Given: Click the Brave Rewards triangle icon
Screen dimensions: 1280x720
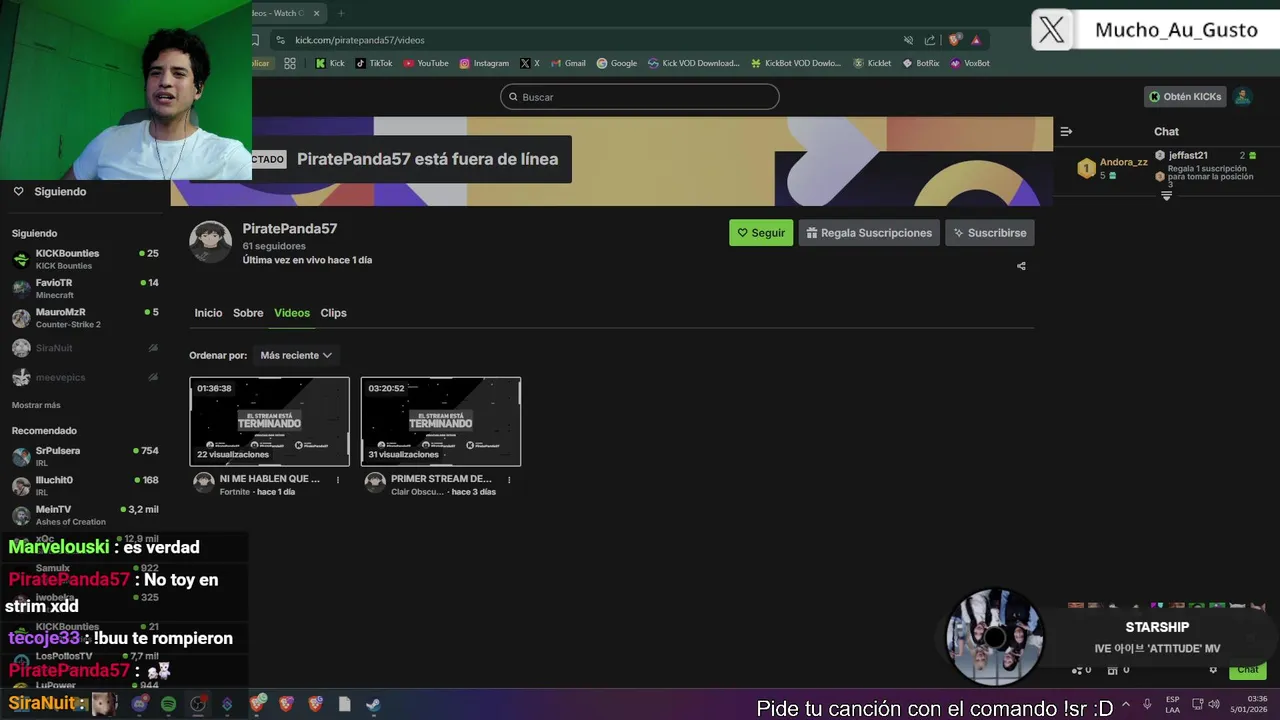Looking at the screenshot, I should pyautogui.click(x=976, y=40).
